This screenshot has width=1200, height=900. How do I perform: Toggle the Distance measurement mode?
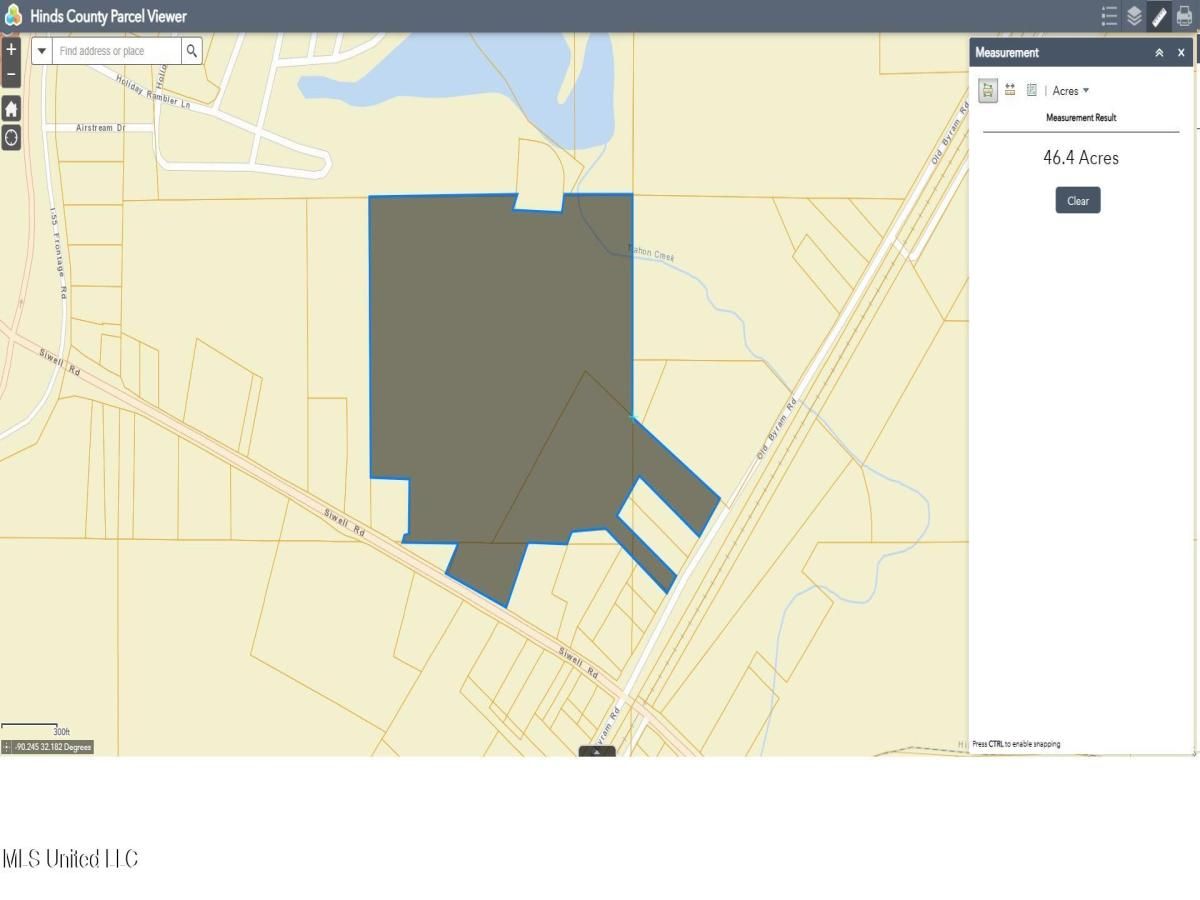click(x=1010, y=90)
